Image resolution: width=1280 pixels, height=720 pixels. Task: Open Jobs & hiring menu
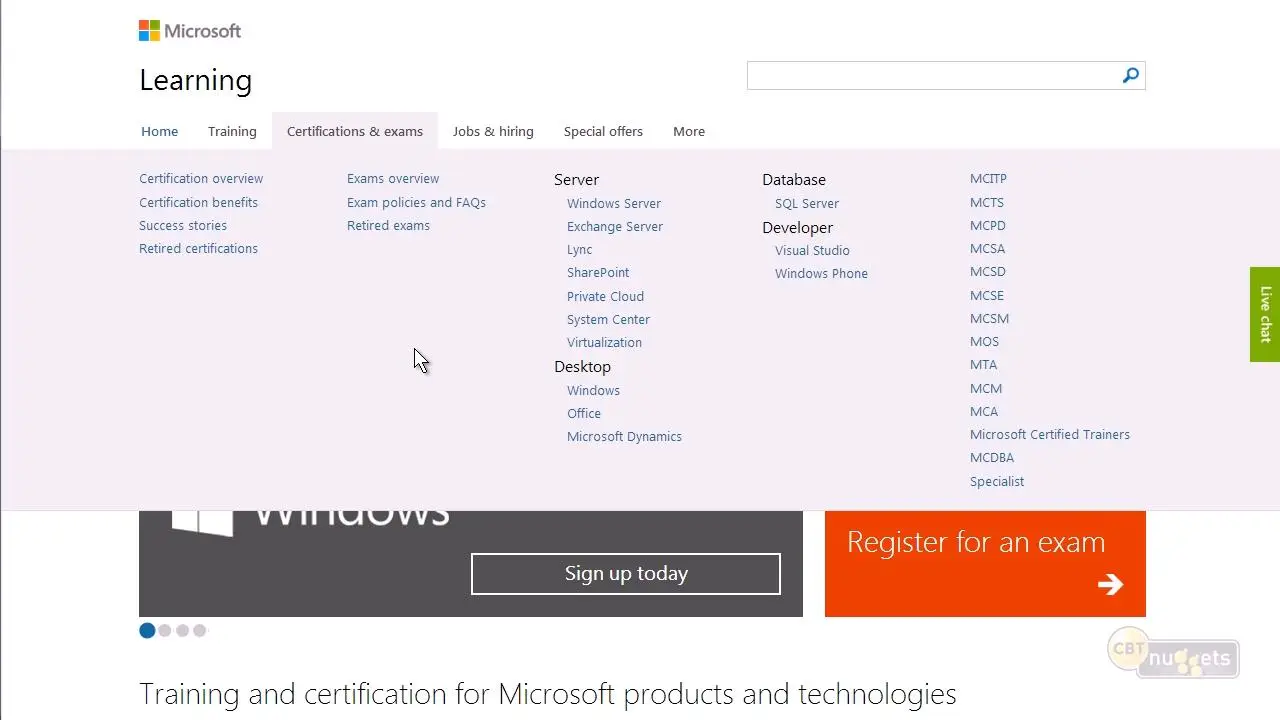coord(493,131)
